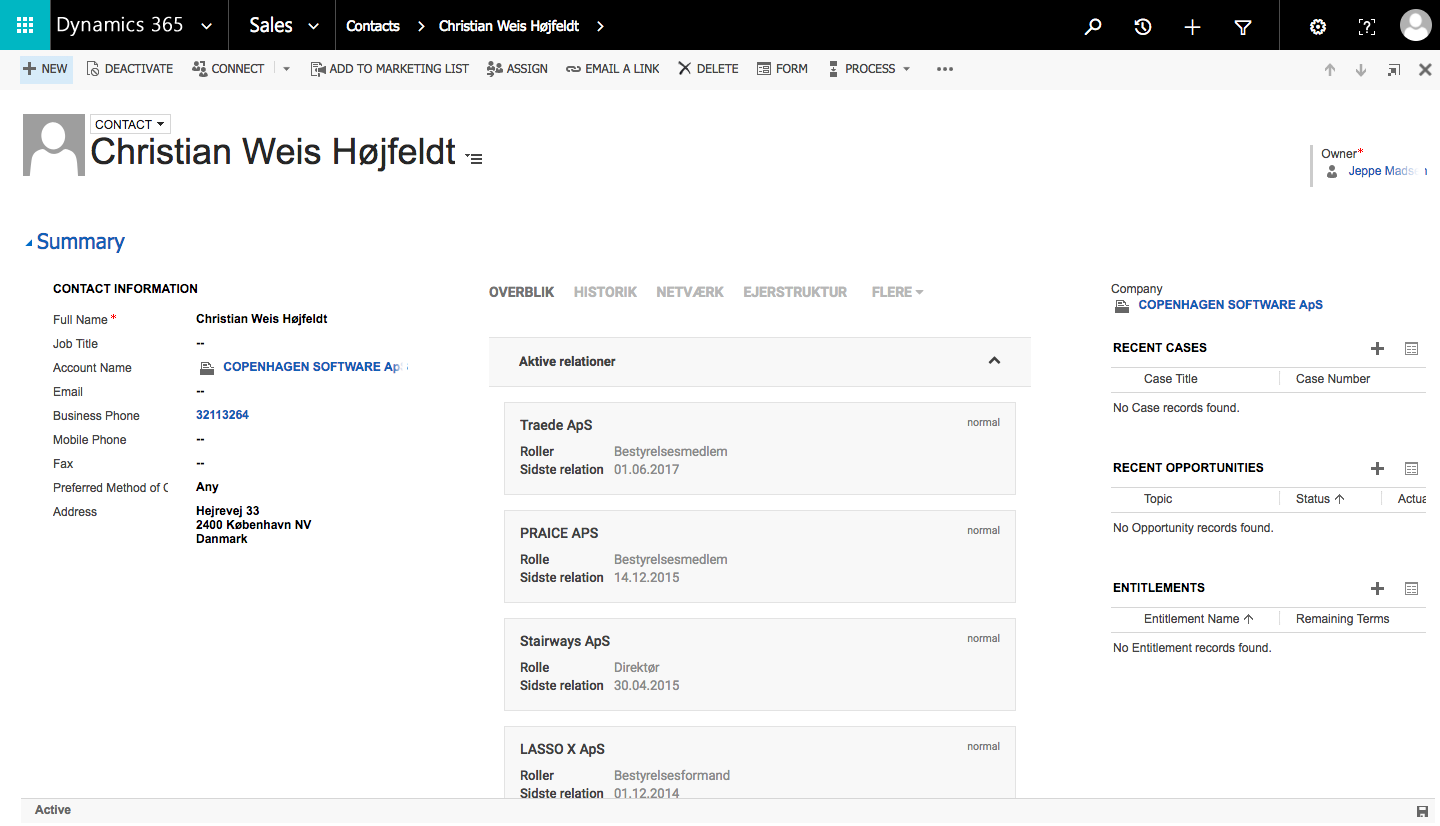Click CONNECT in the command bar
Screen dimensions: 1440x826
(228, 69)
